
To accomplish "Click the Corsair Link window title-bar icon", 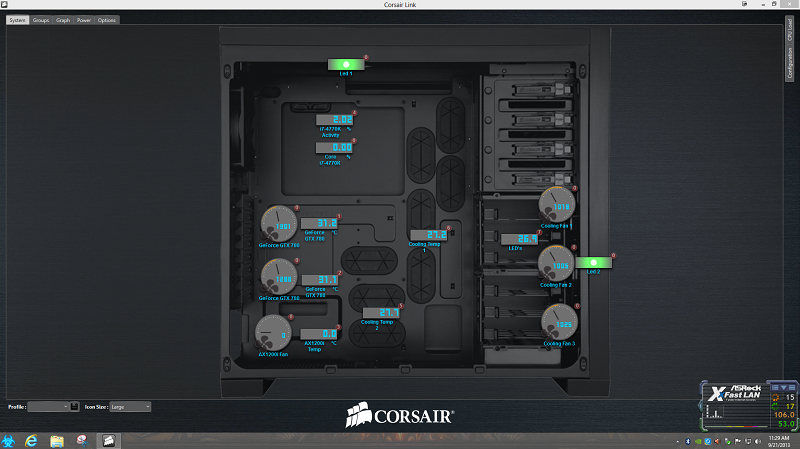I will 4,4.
